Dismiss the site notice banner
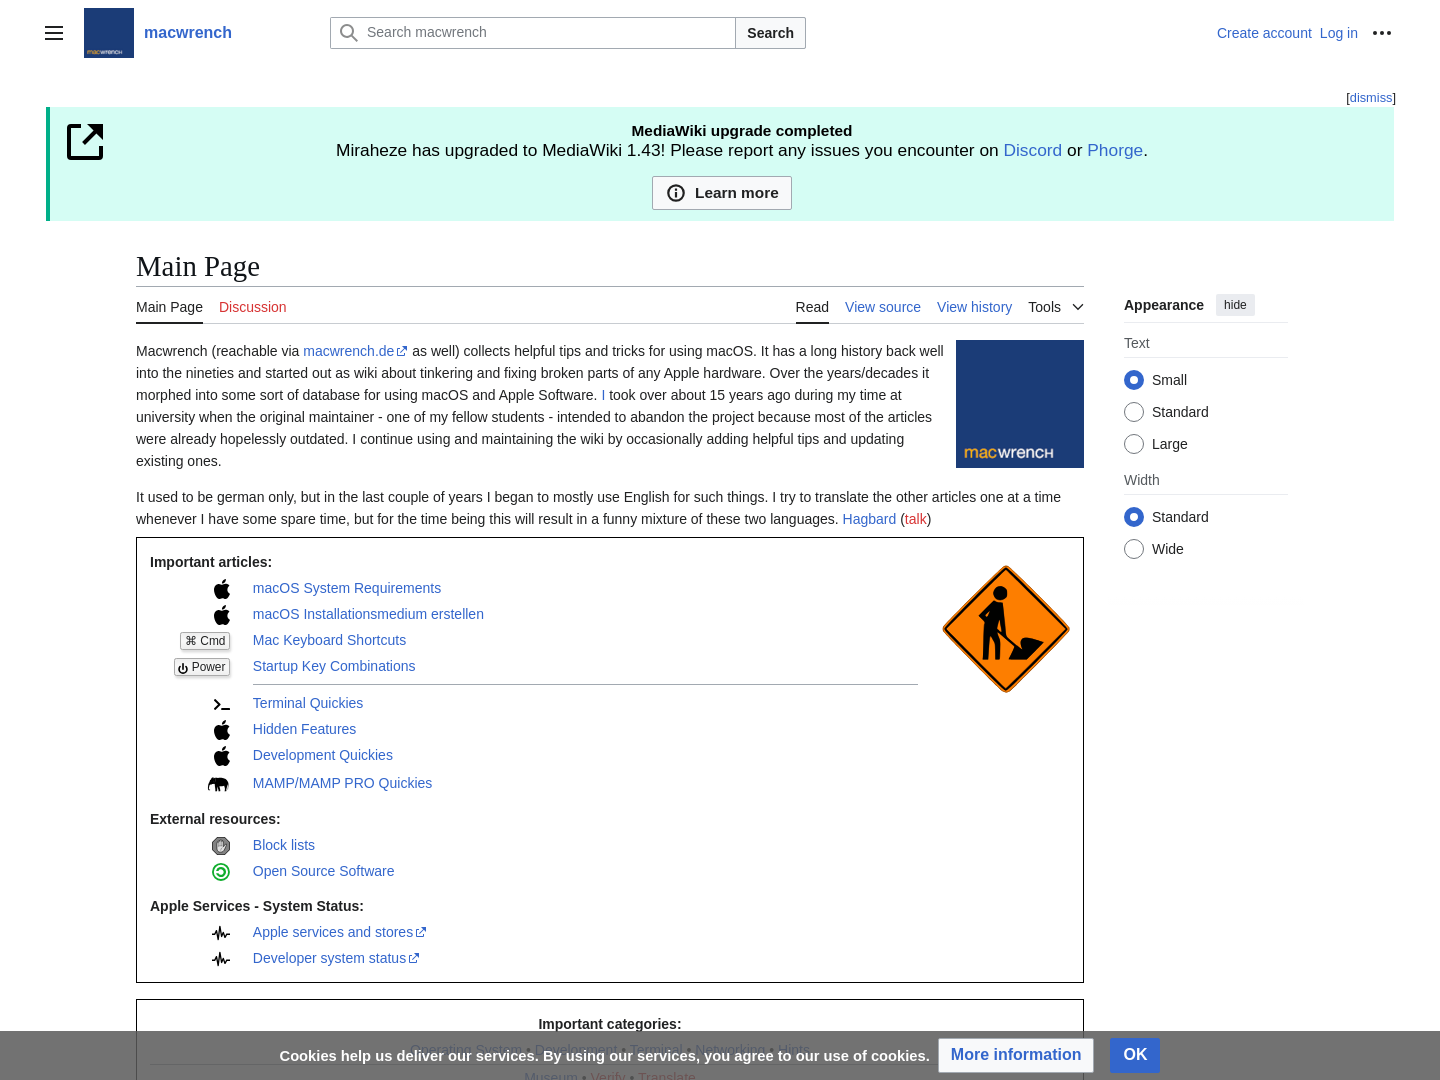 click(1371, 98)
